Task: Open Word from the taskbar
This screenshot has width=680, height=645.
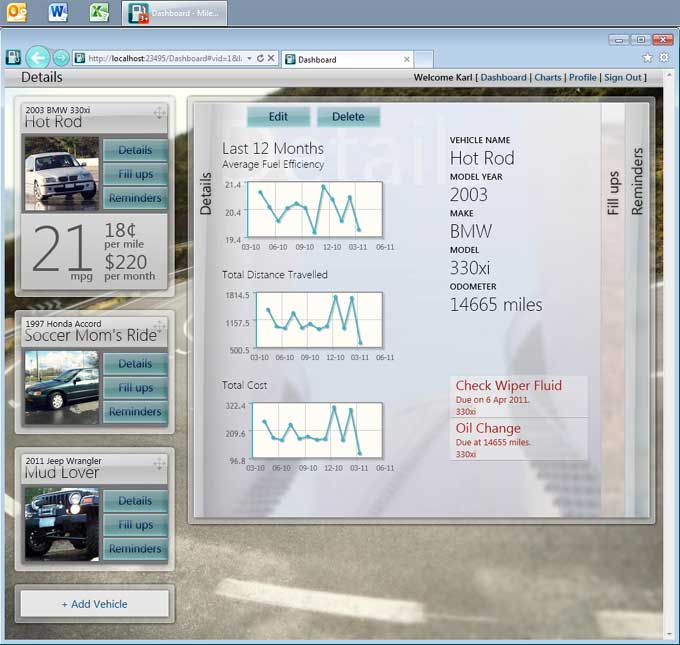Action: pyautogui.click(x=58, y=12)
